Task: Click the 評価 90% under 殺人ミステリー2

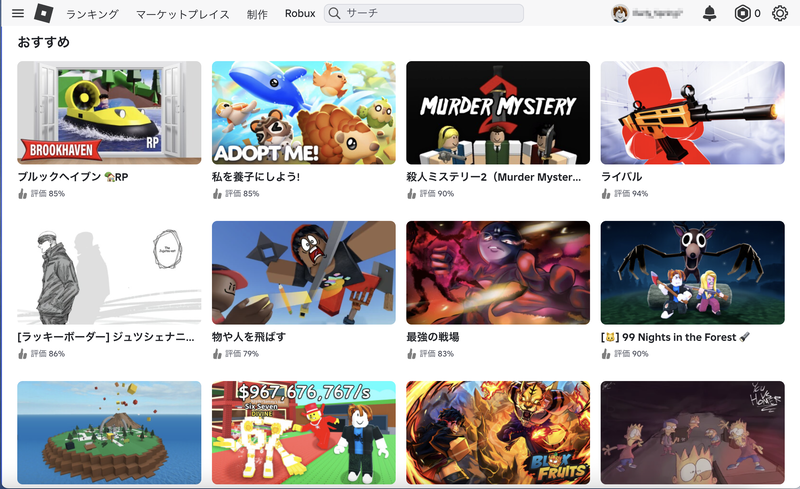Action: pos(436,193)
